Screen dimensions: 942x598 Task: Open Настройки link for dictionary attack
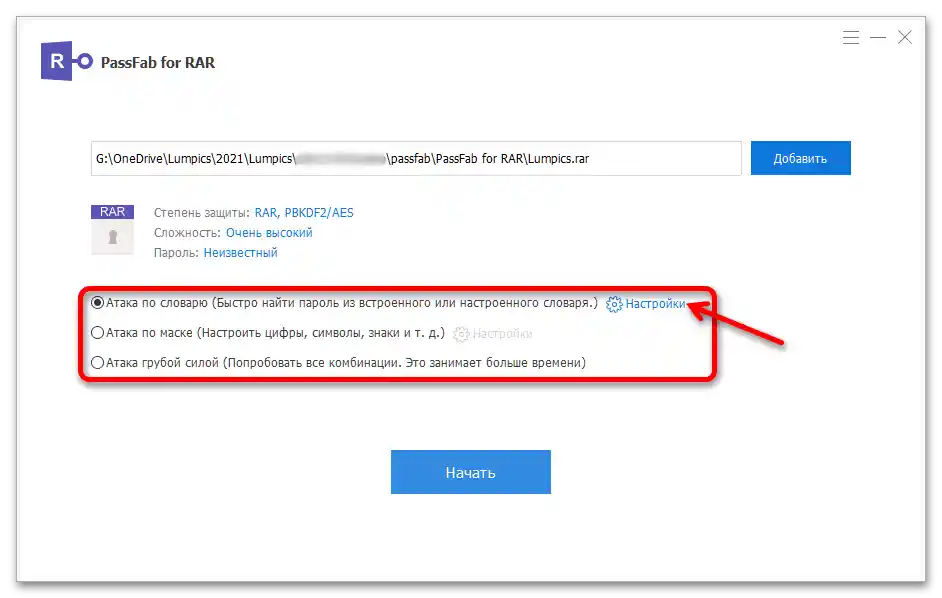click(x=655, y=304)
